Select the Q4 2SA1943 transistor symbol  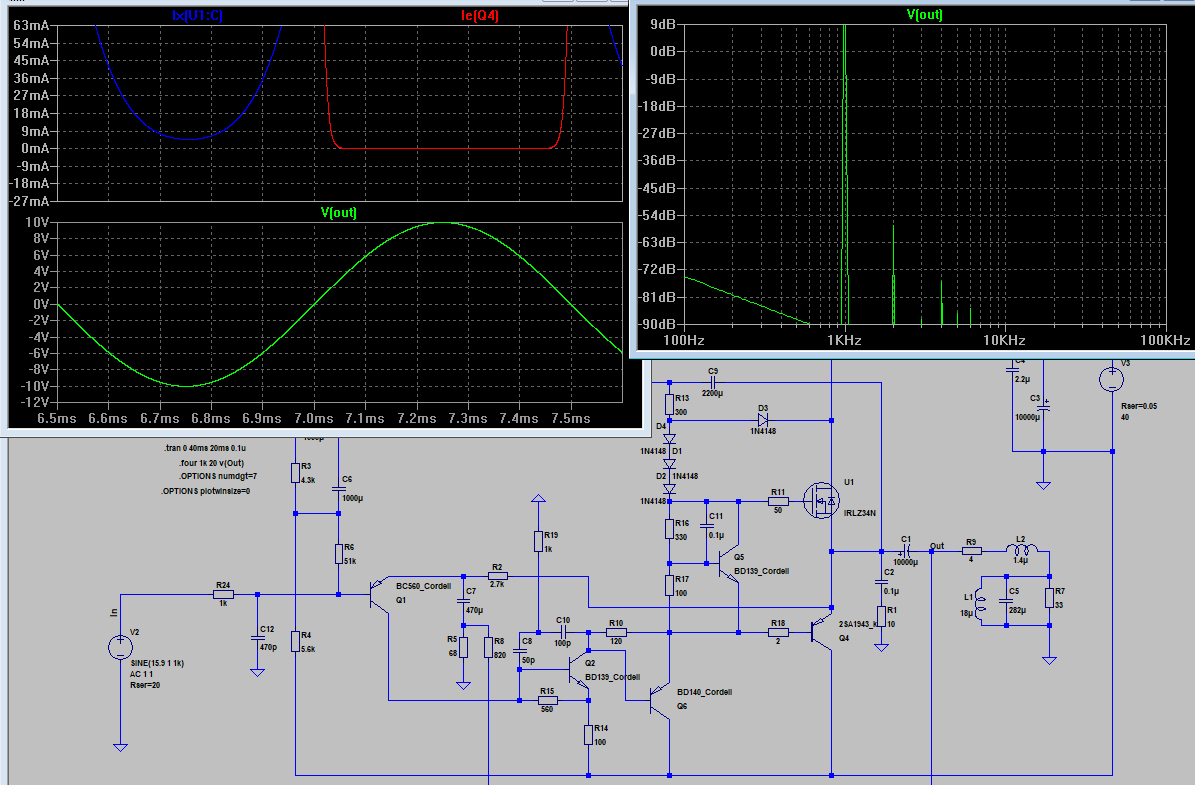822,633
